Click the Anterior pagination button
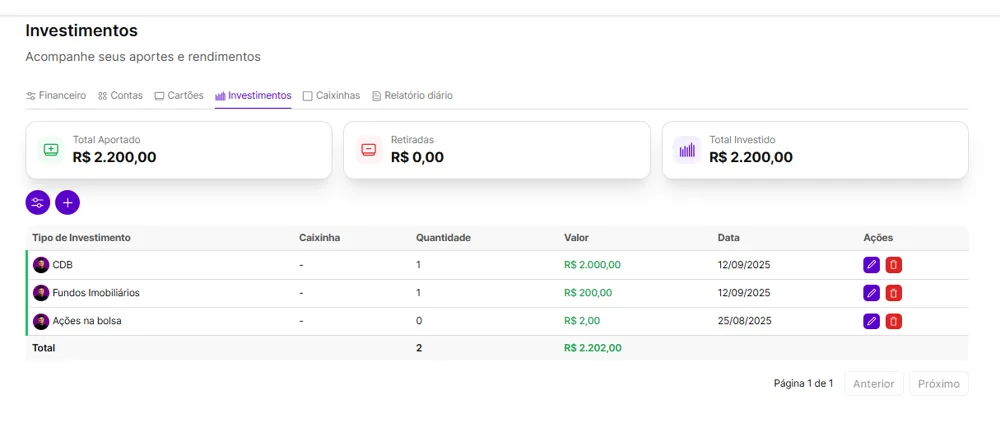1000x432 pixels. point(874,384)
